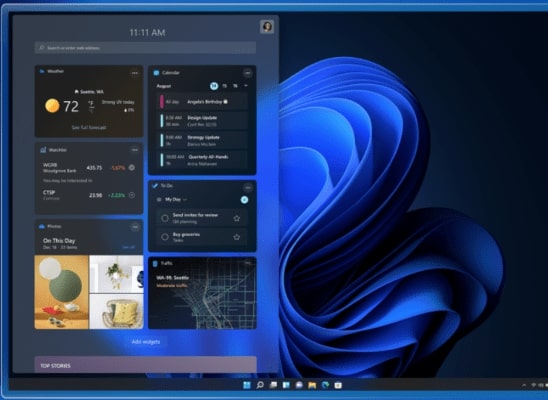548x400 pixels.
Task: Open the colorful spheres photo thumbnail
Action: click(61, 292)
